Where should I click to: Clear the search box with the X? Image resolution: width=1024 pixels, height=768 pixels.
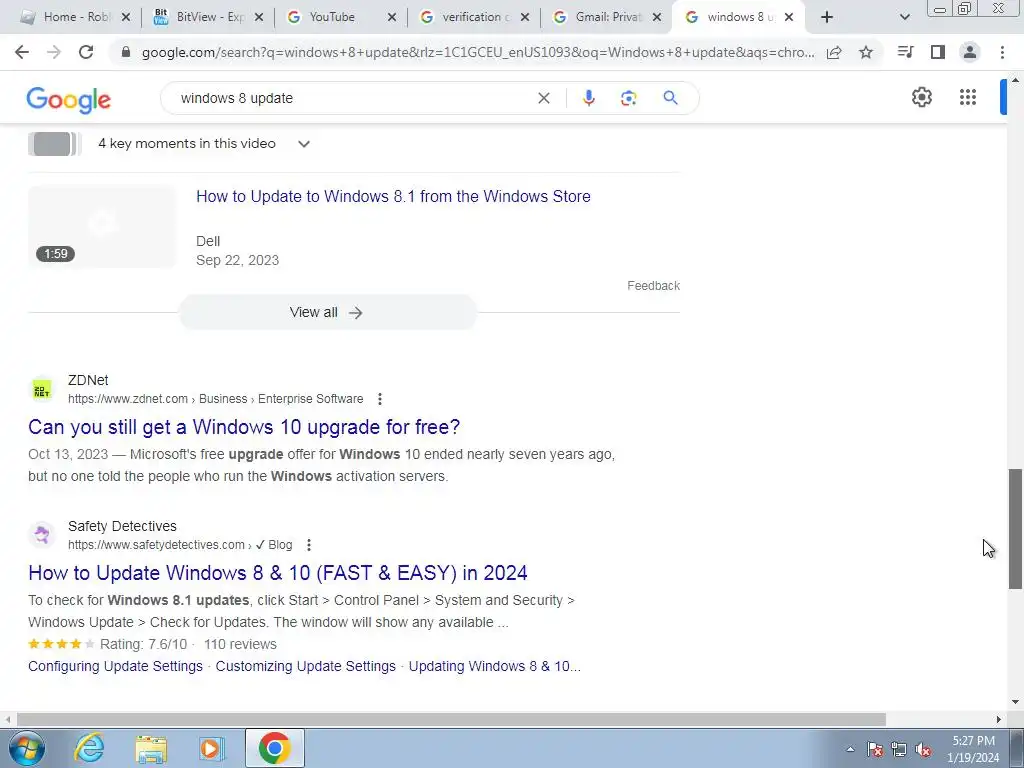[x=544, y=98]
